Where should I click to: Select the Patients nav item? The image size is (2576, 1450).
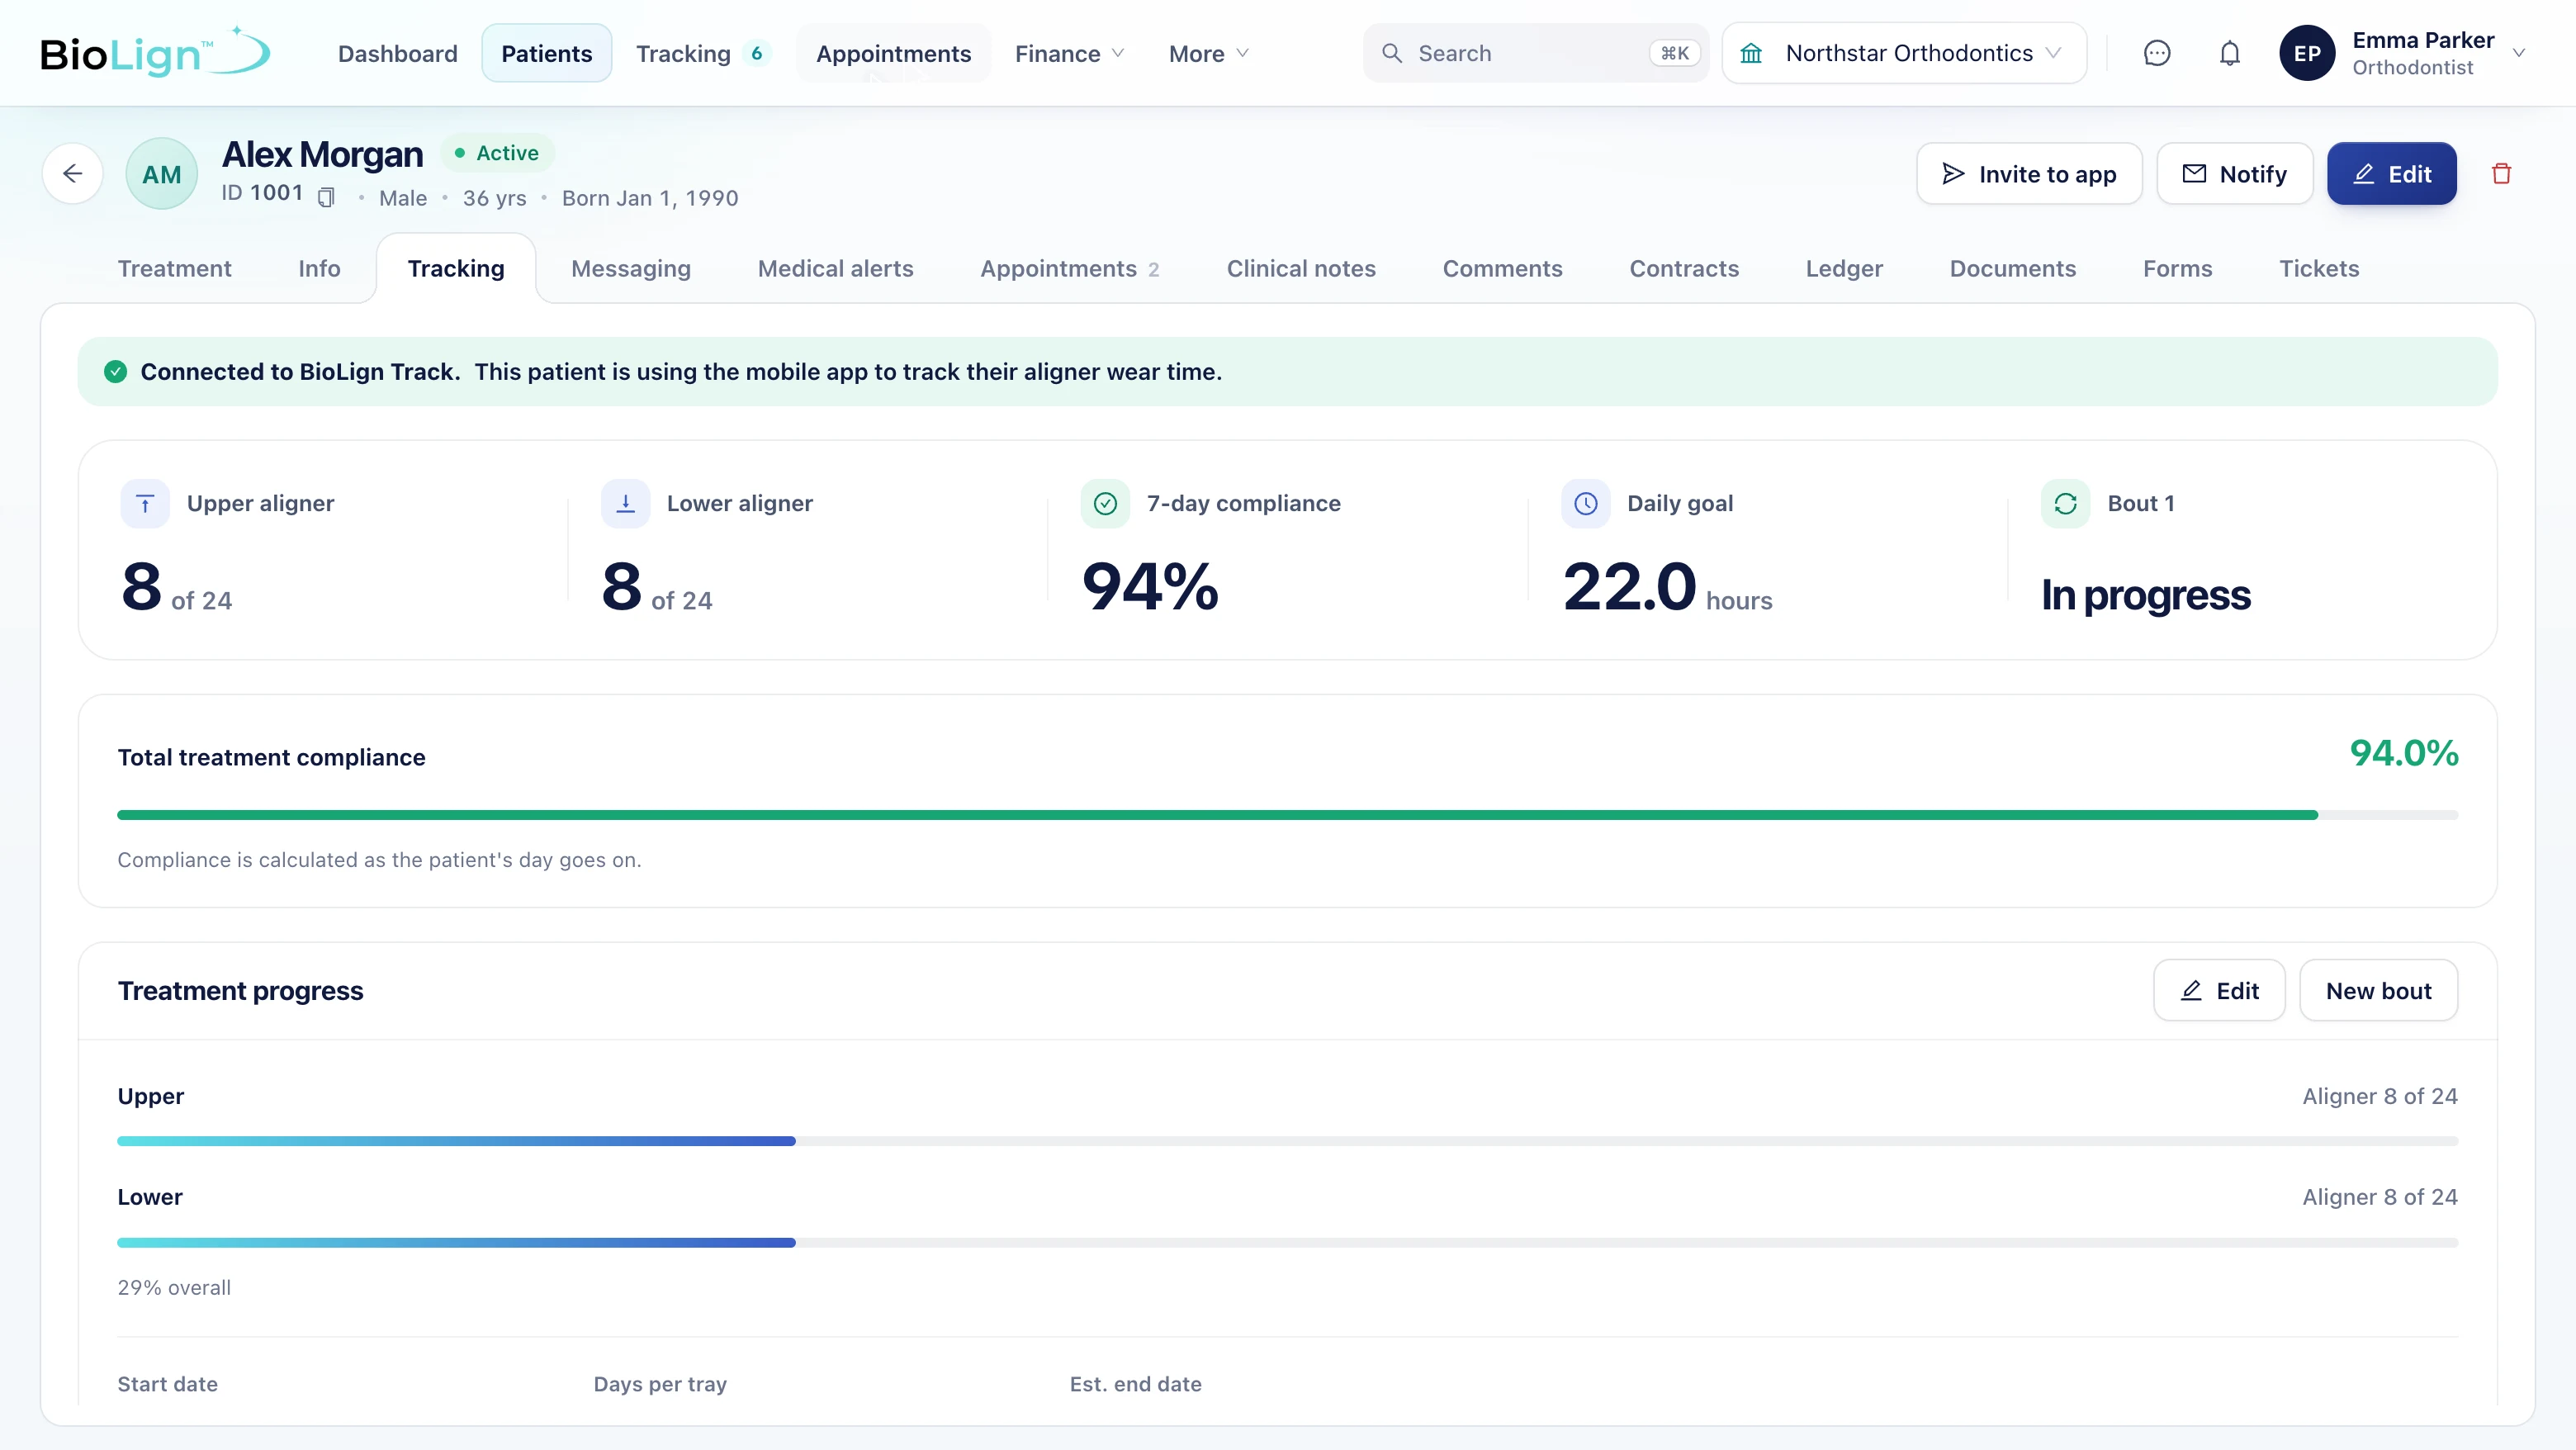[x=546, y=53]
